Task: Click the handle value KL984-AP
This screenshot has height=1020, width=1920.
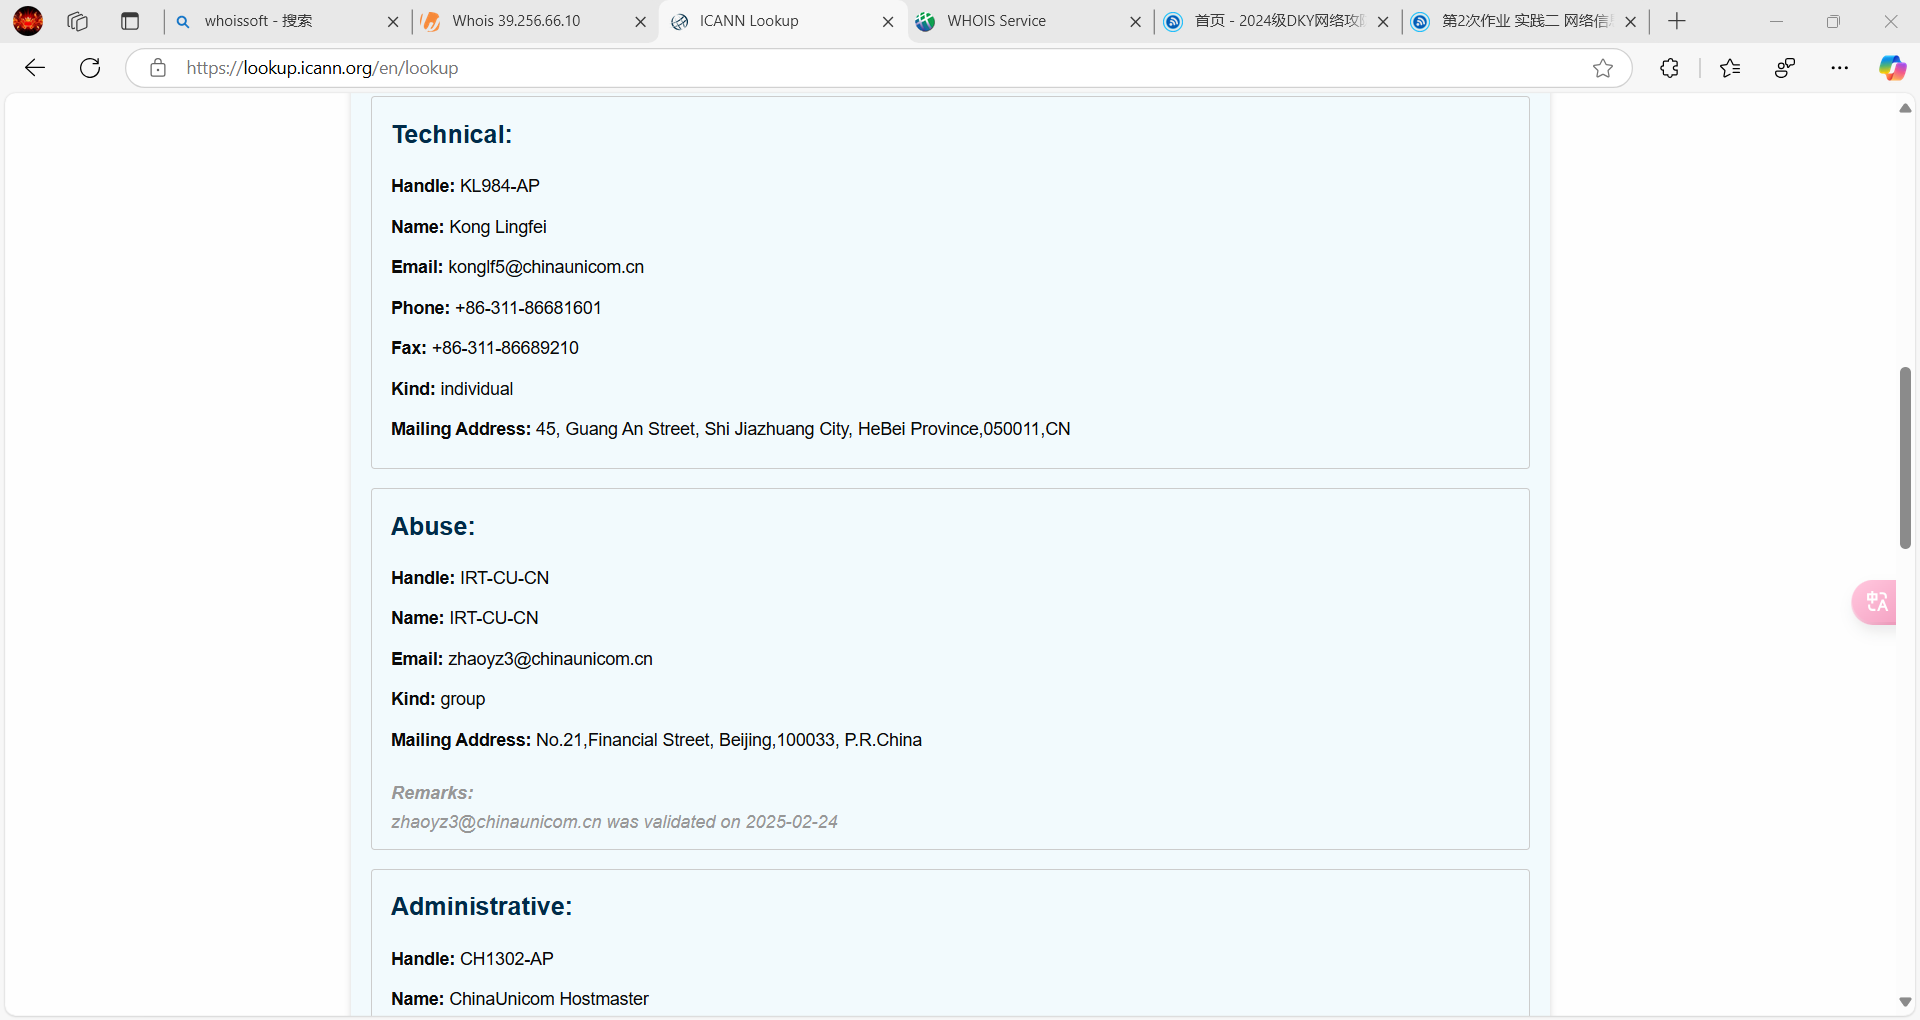Action: pyautogui.click(x=500, y=186)
